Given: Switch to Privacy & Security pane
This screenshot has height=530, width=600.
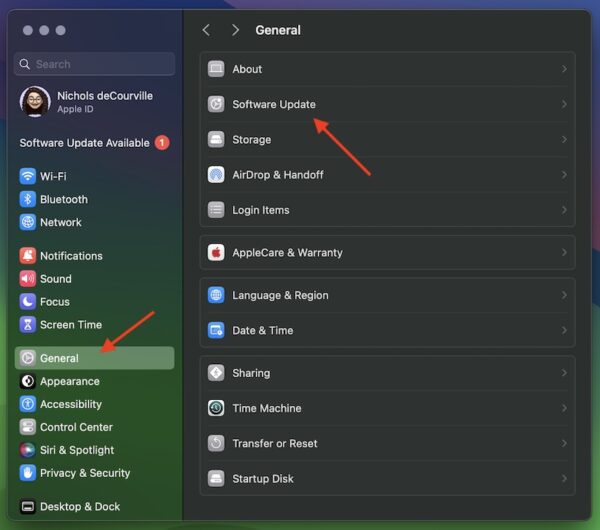Looking at the screenshot, I should (x=84, y=473).
